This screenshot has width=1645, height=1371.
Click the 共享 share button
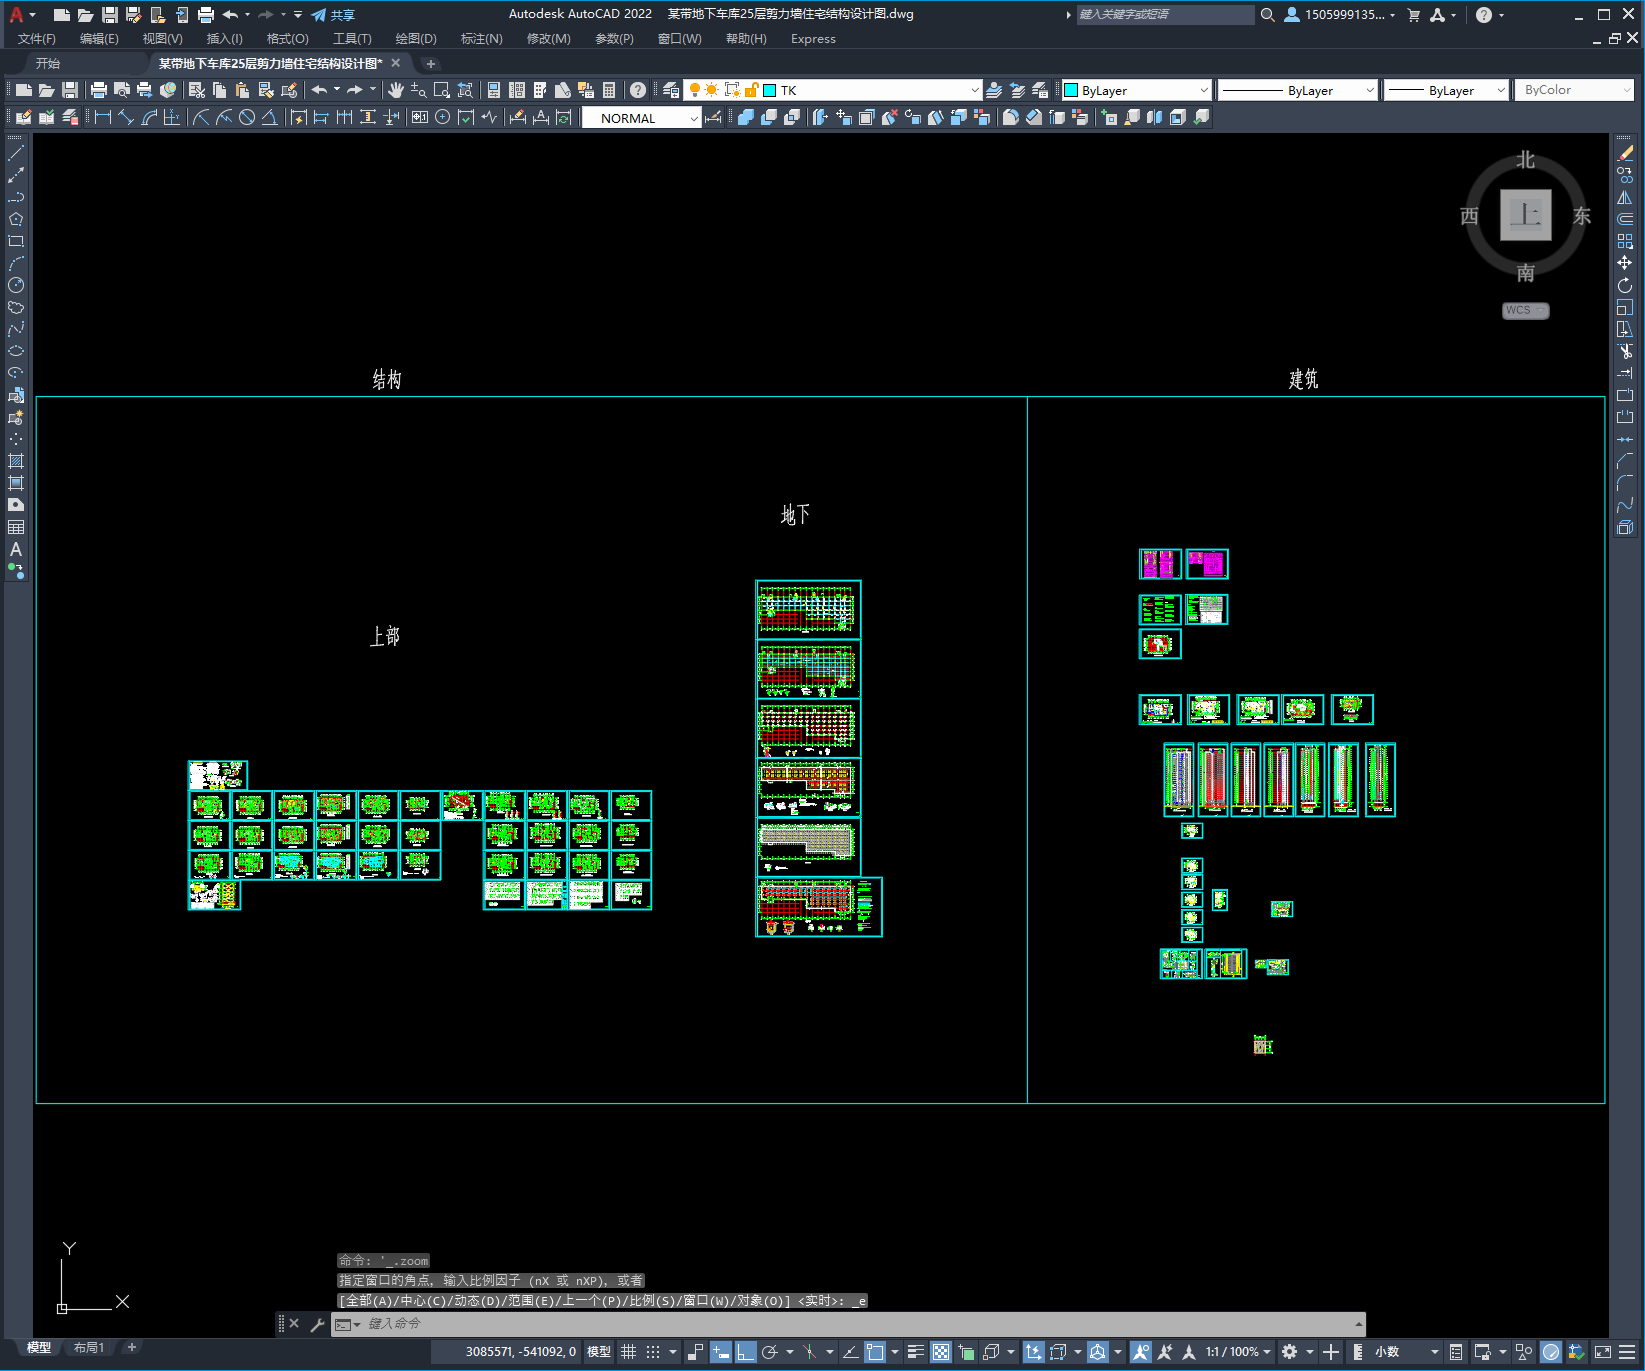(334, 15)
